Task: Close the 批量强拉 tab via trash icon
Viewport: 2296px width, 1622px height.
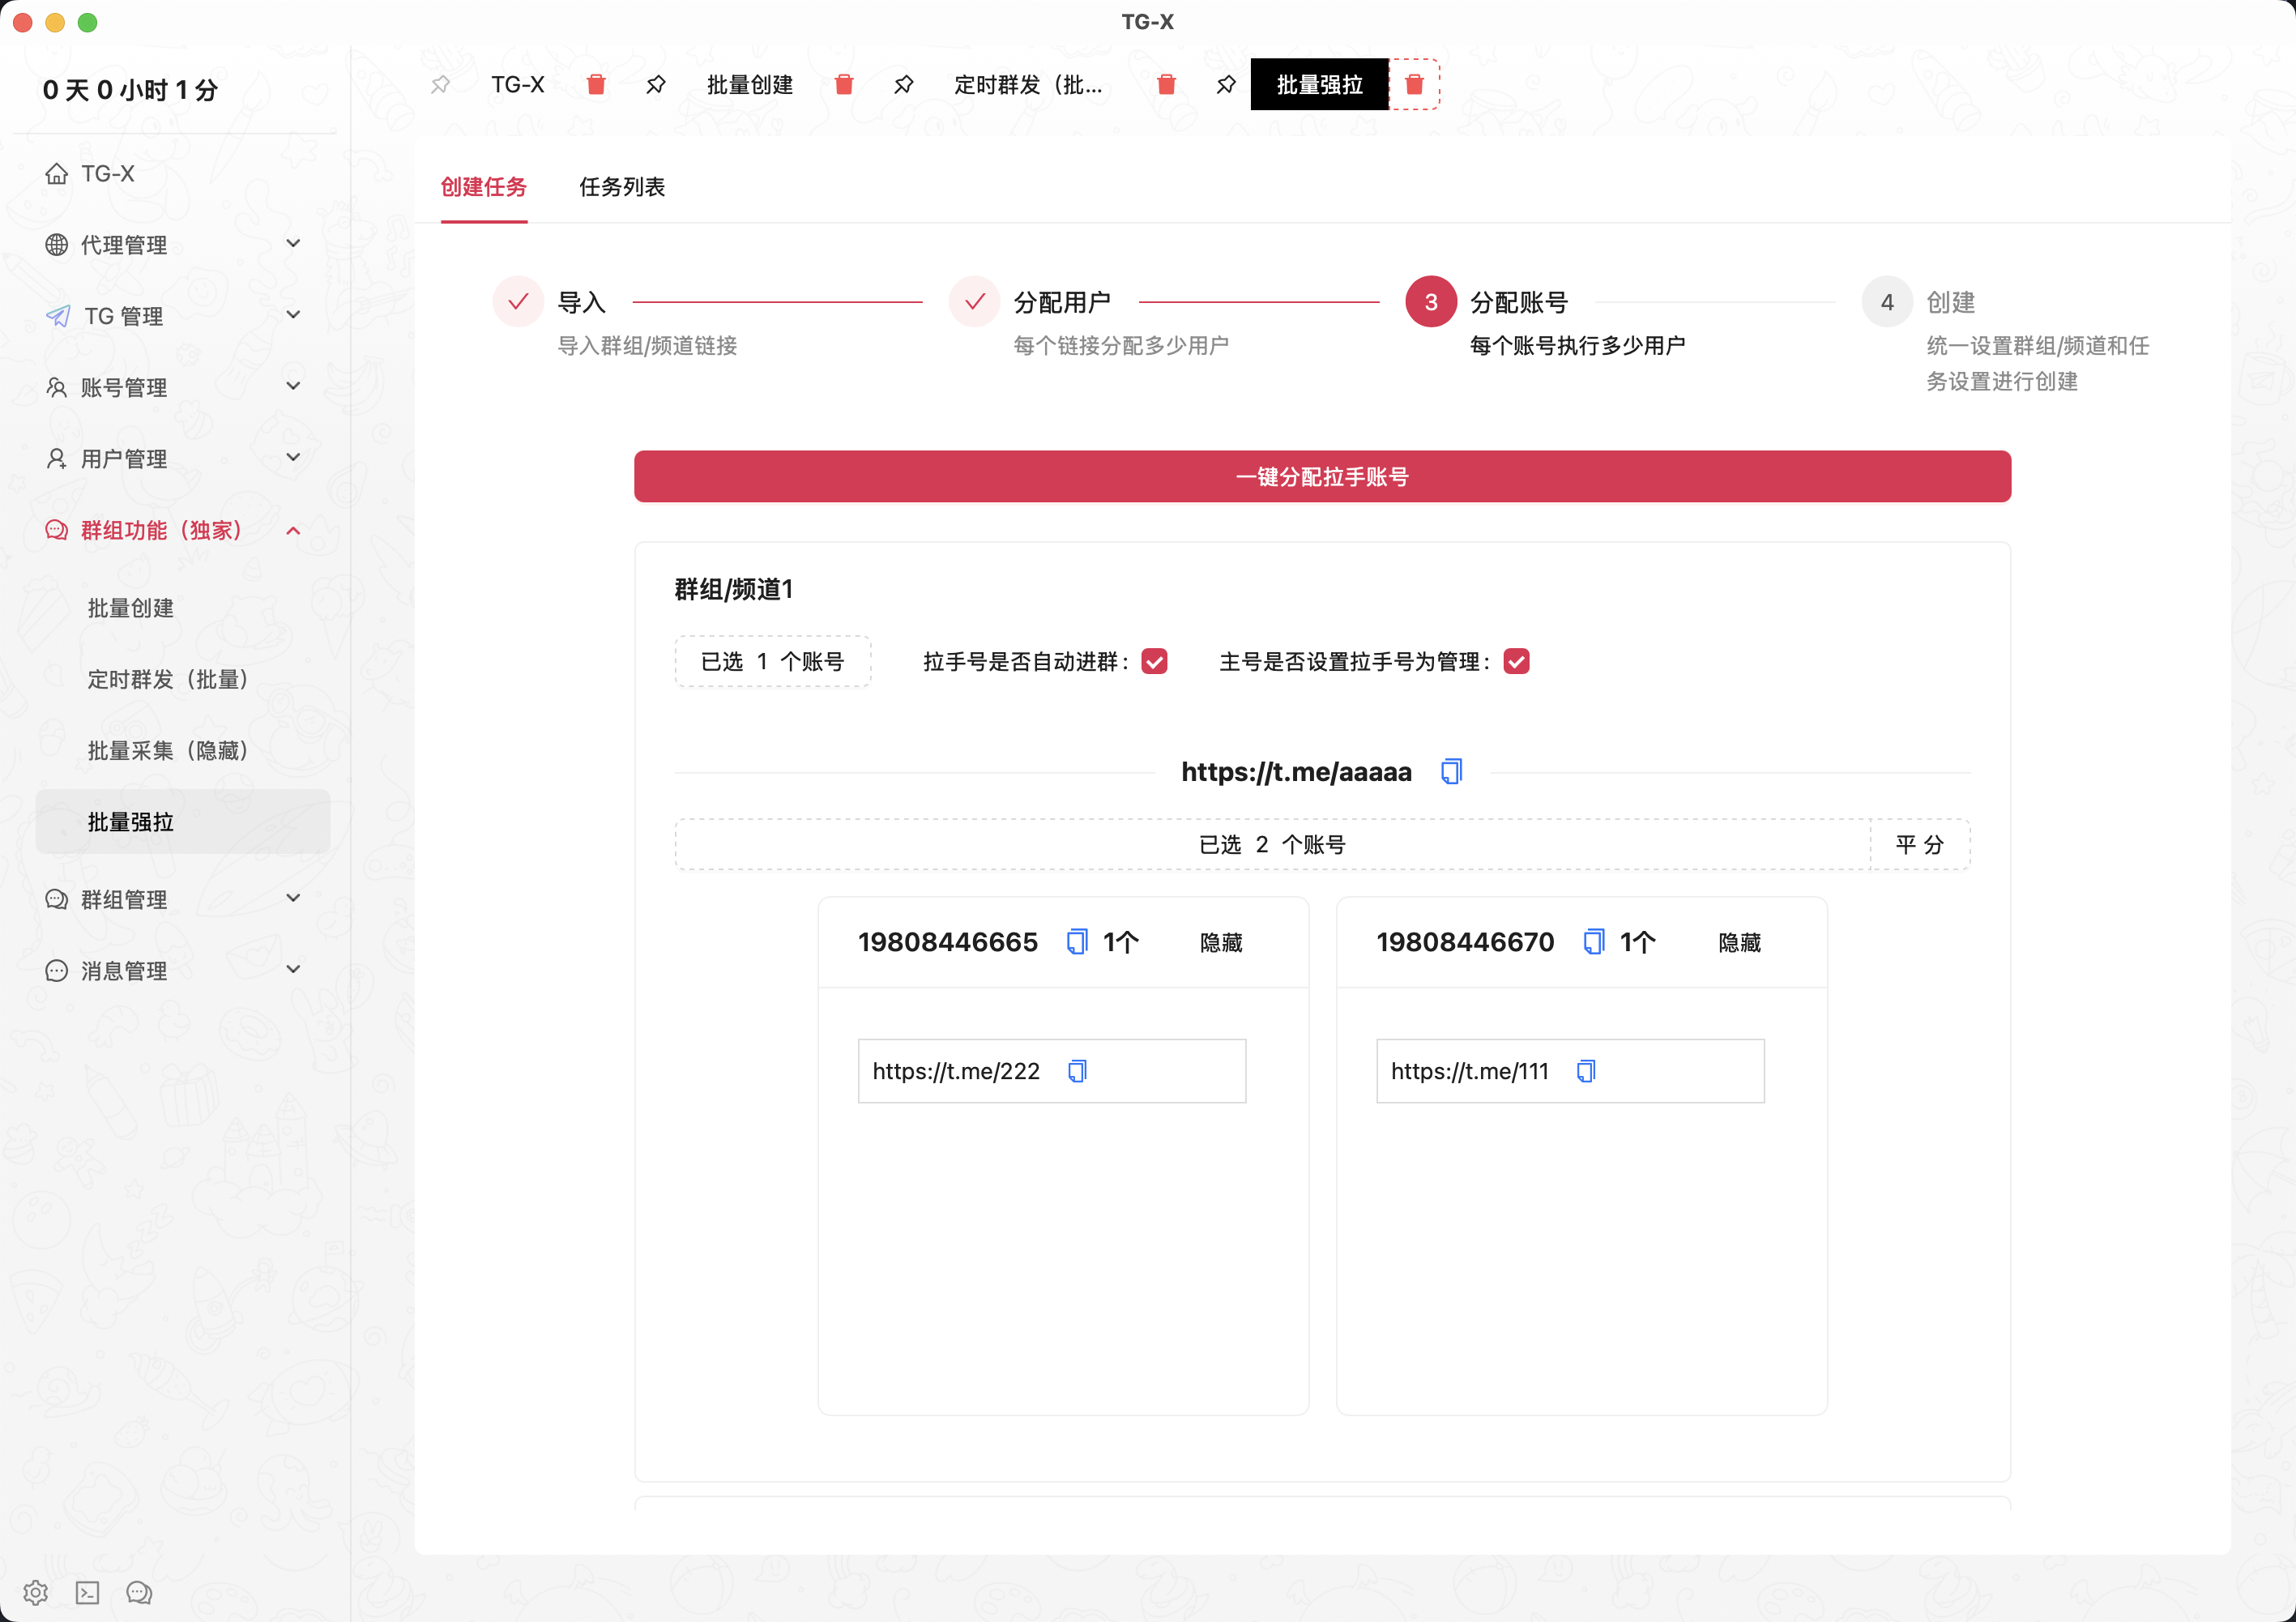Action: [x=1414, y=85]
